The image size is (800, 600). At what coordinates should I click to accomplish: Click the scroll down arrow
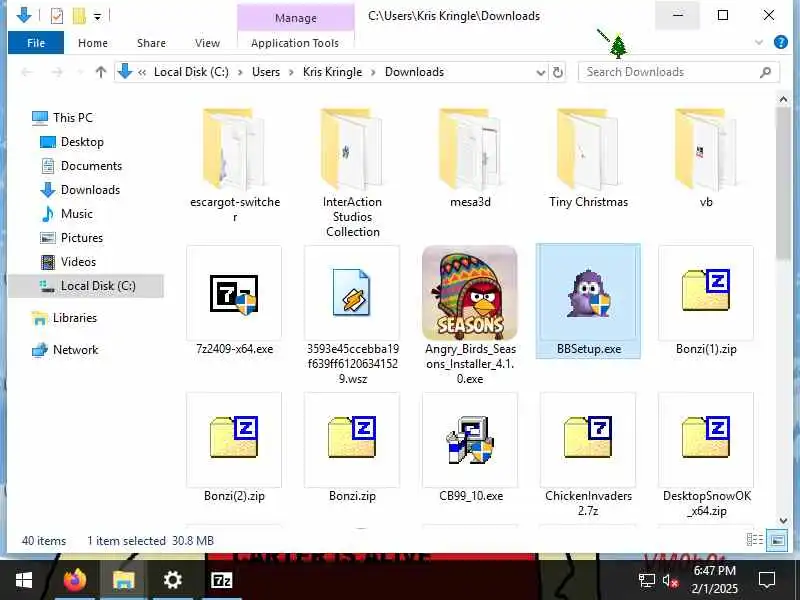pyautogui.click(x=783, y=520)
